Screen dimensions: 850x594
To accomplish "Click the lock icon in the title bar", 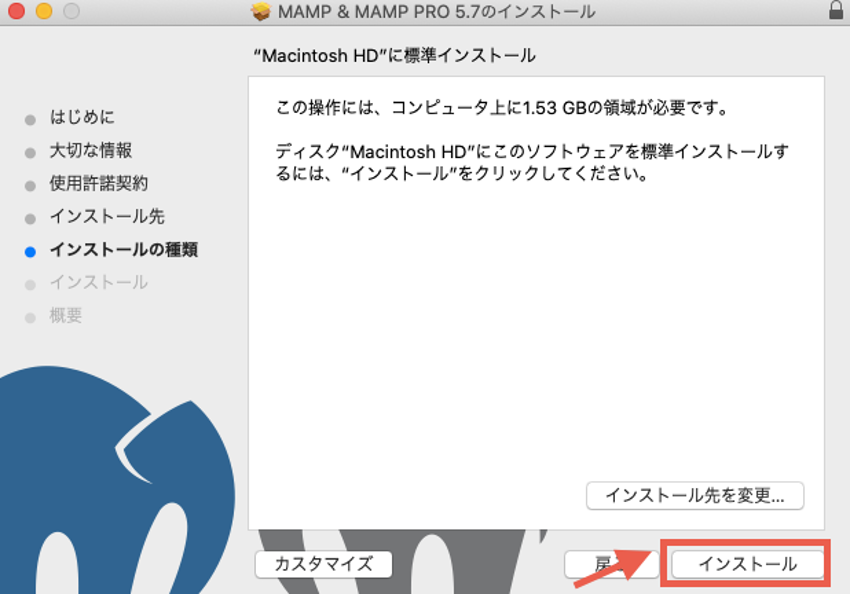I will click(835, 12).
